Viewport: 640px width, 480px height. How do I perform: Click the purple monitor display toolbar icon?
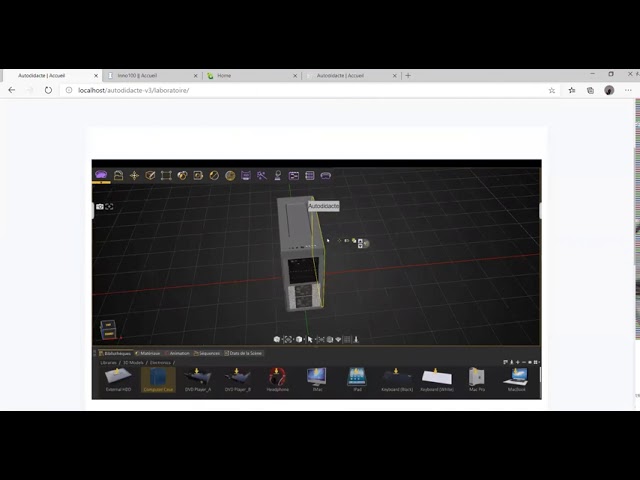[x=246, y=176]
